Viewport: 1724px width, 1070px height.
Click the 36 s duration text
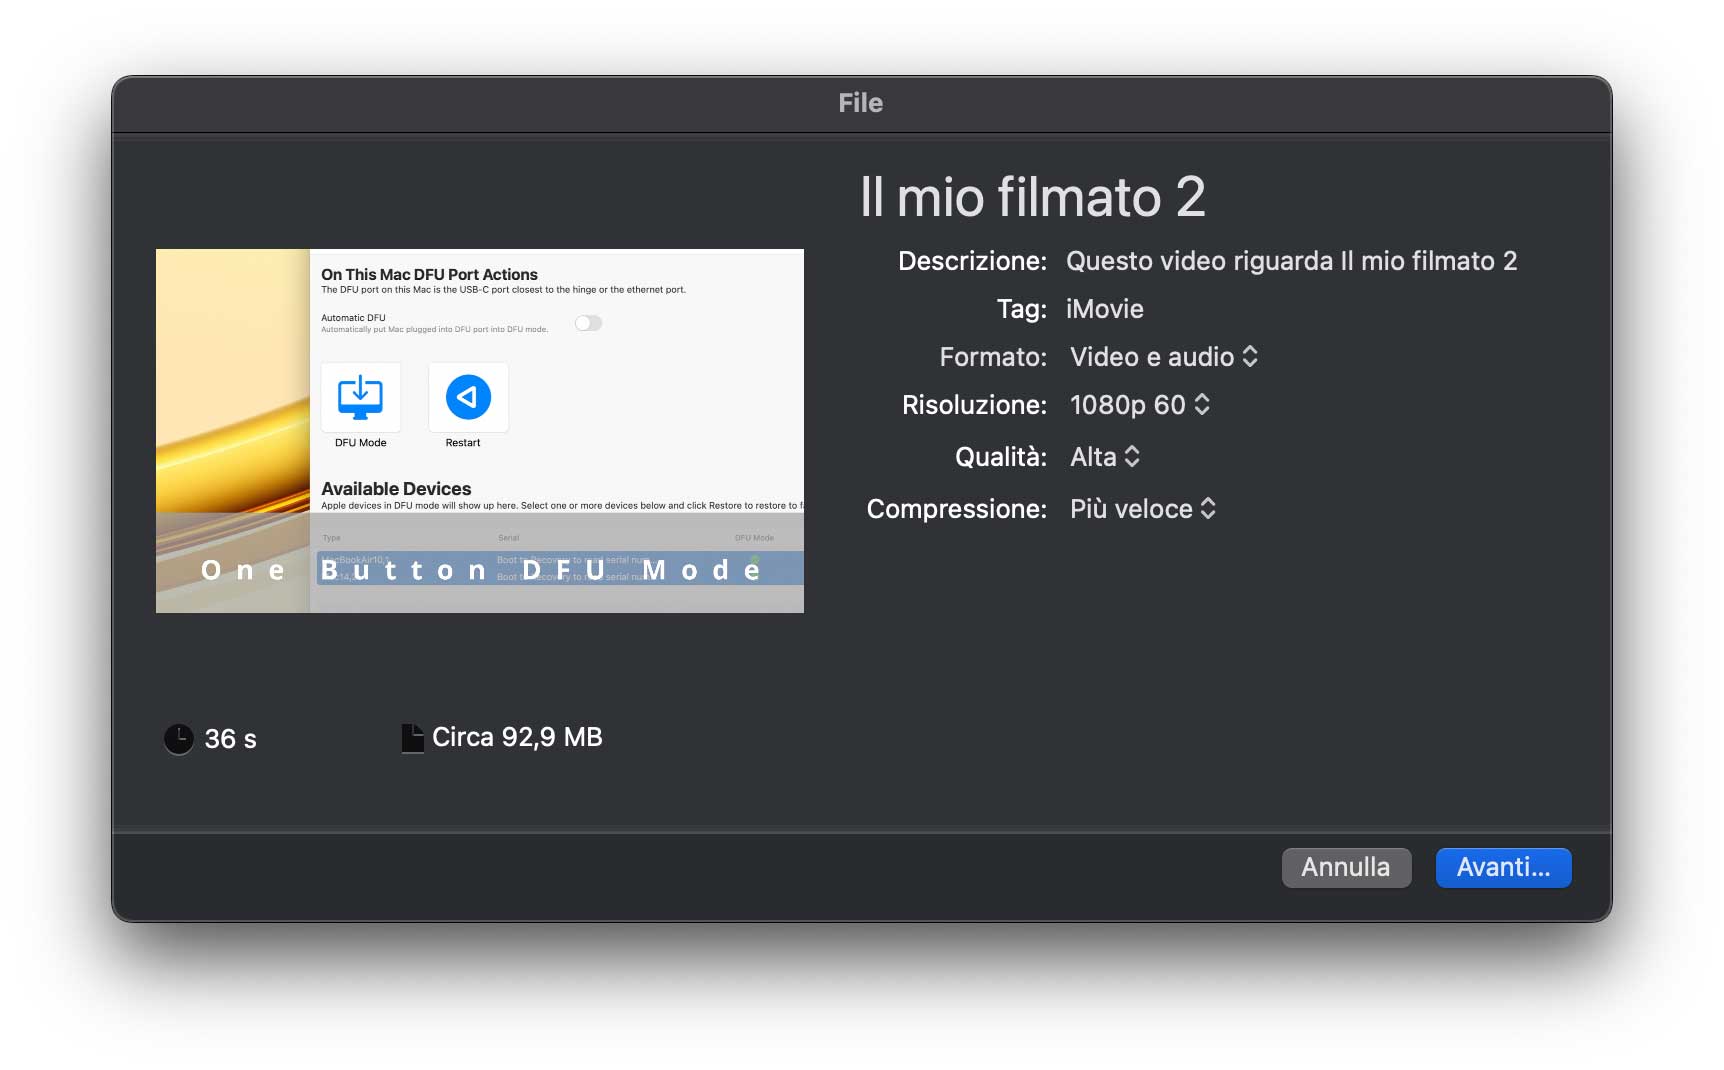(x=230, y=739)
